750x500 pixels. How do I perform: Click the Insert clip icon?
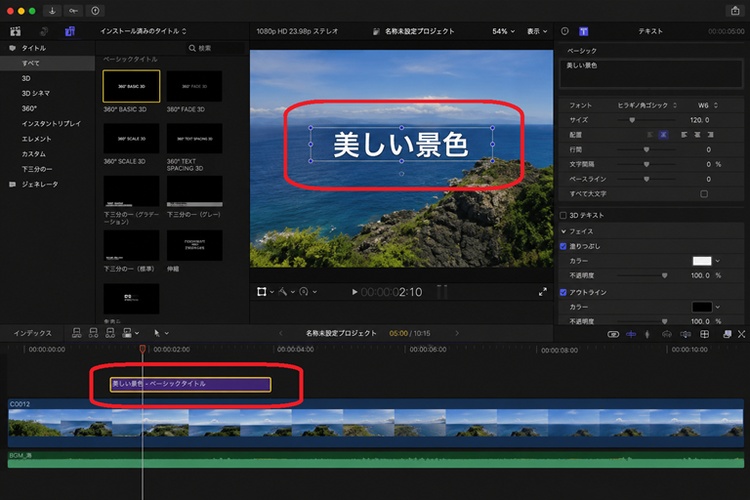pyautogui.click(x=93, y=333)
